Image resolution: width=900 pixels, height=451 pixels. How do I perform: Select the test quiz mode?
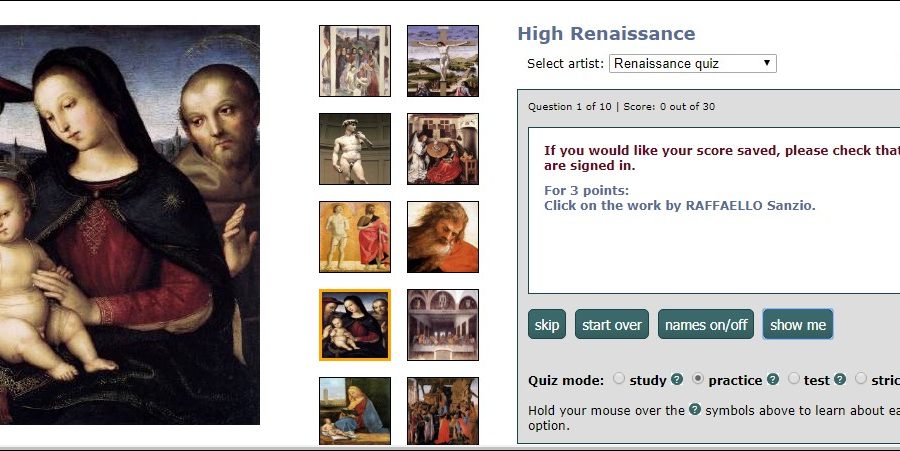(x=794, y=379)
